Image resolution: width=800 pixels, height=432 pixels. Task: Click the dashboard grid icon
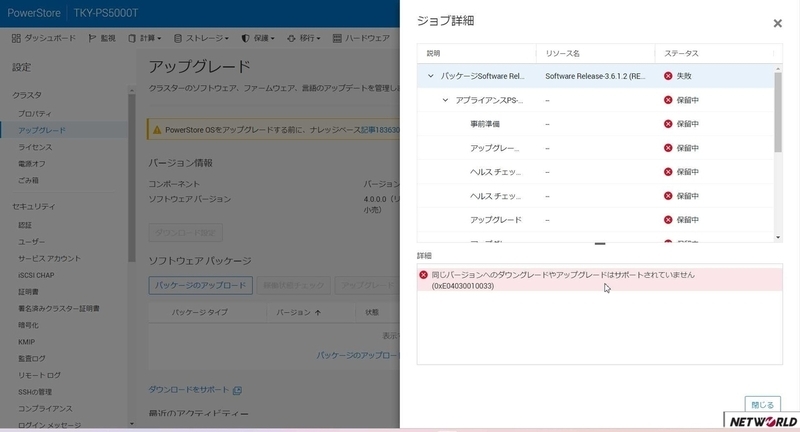click(16, 38)
